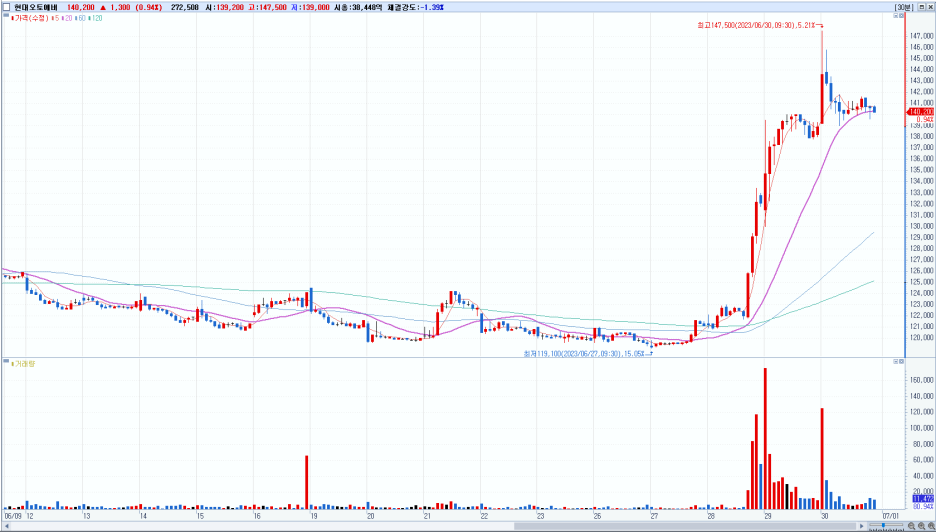Click the 거래량 volume legend label
The image size is (936, 532).
tap(25, 363)
